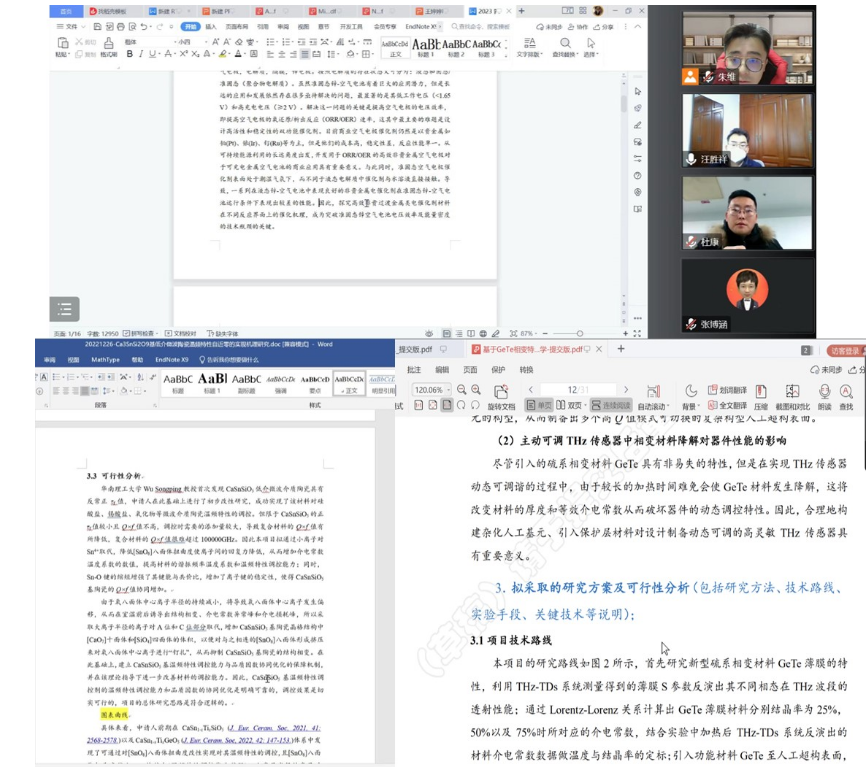Toggle Continuous Reading (连续阅读) mode
866x774 pixels.
pos(610,406)
